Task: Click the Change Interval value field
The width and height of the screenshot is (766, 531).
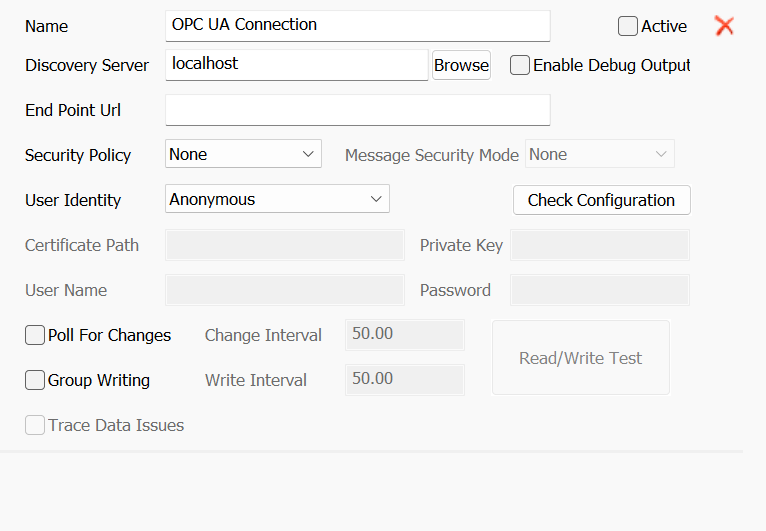Action: point(404,335)
